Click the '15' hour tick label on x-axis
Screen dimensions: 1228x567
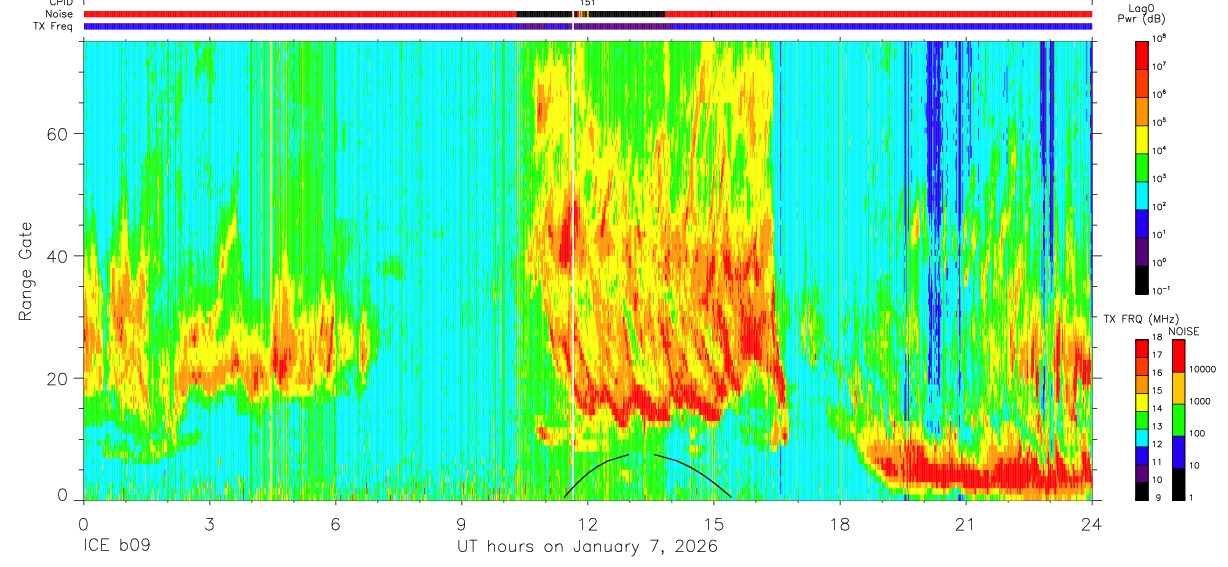tap(714, 524)
